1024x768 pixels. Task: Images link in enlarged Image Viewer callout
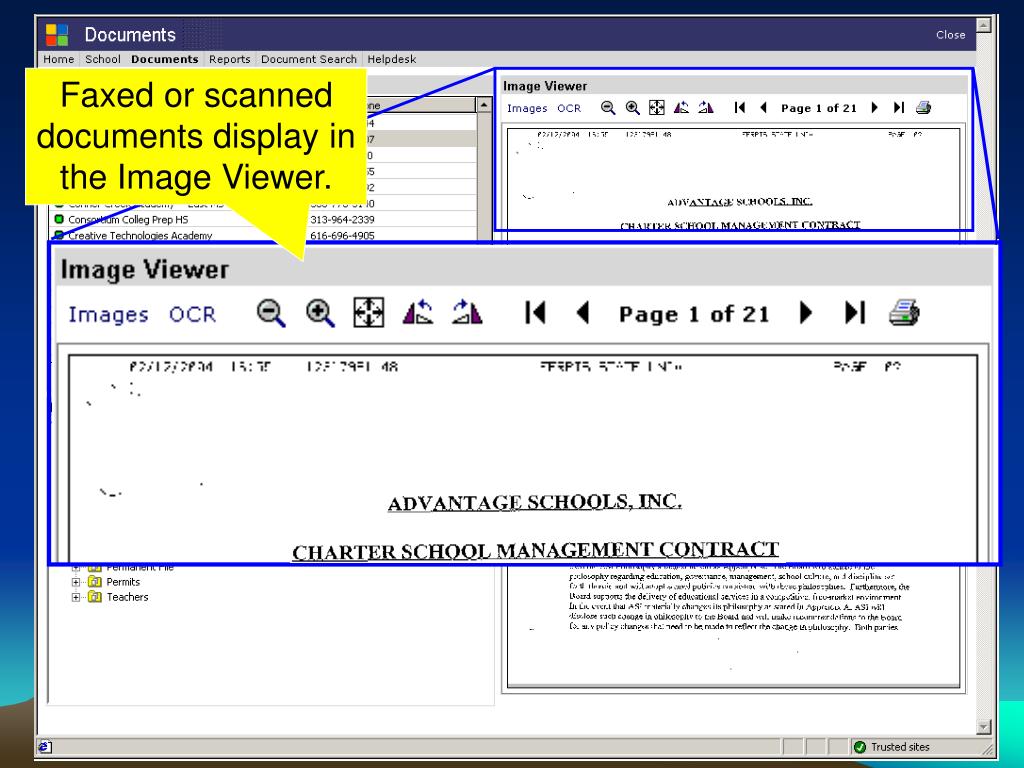(x=108, y=314)
